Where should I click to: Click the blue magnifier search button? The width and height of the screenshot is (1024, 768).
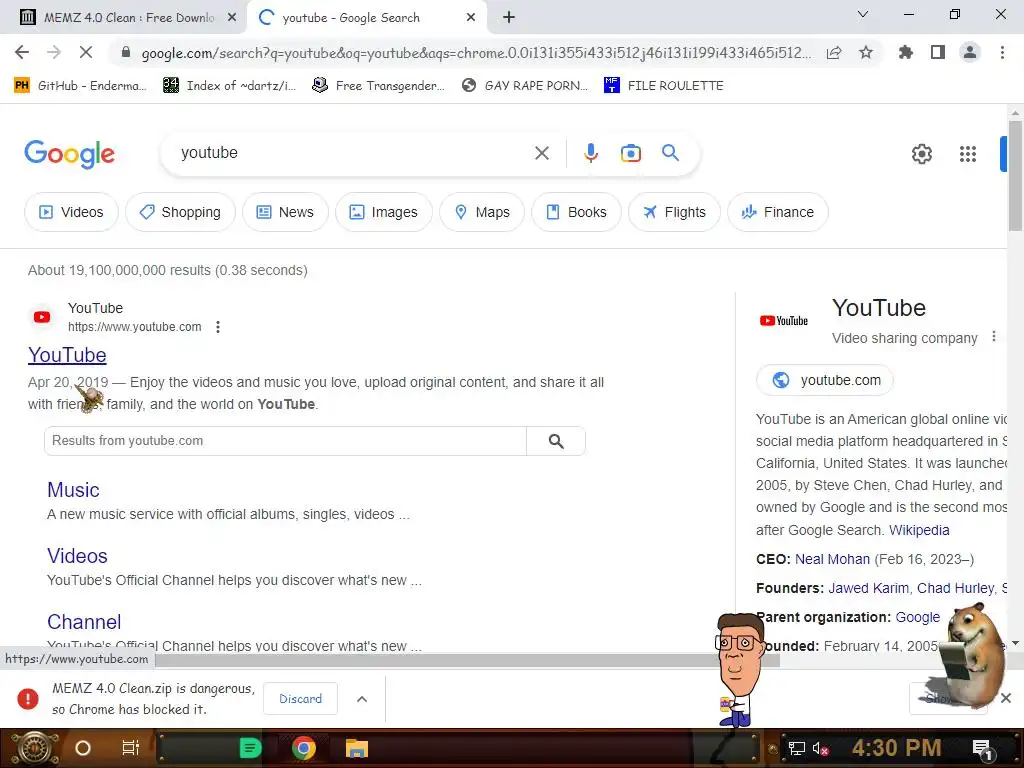tap(670, 153)
